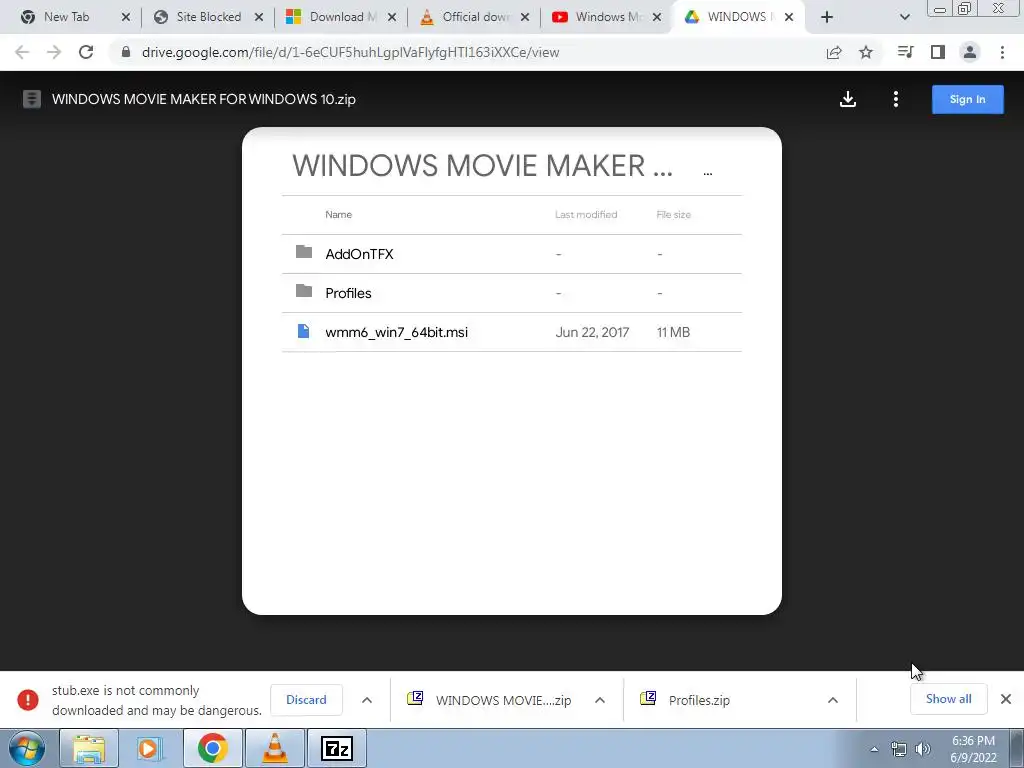Screen dimensions: 1024x768
Task: Click the network tray icon
Action: pos(899,749)
